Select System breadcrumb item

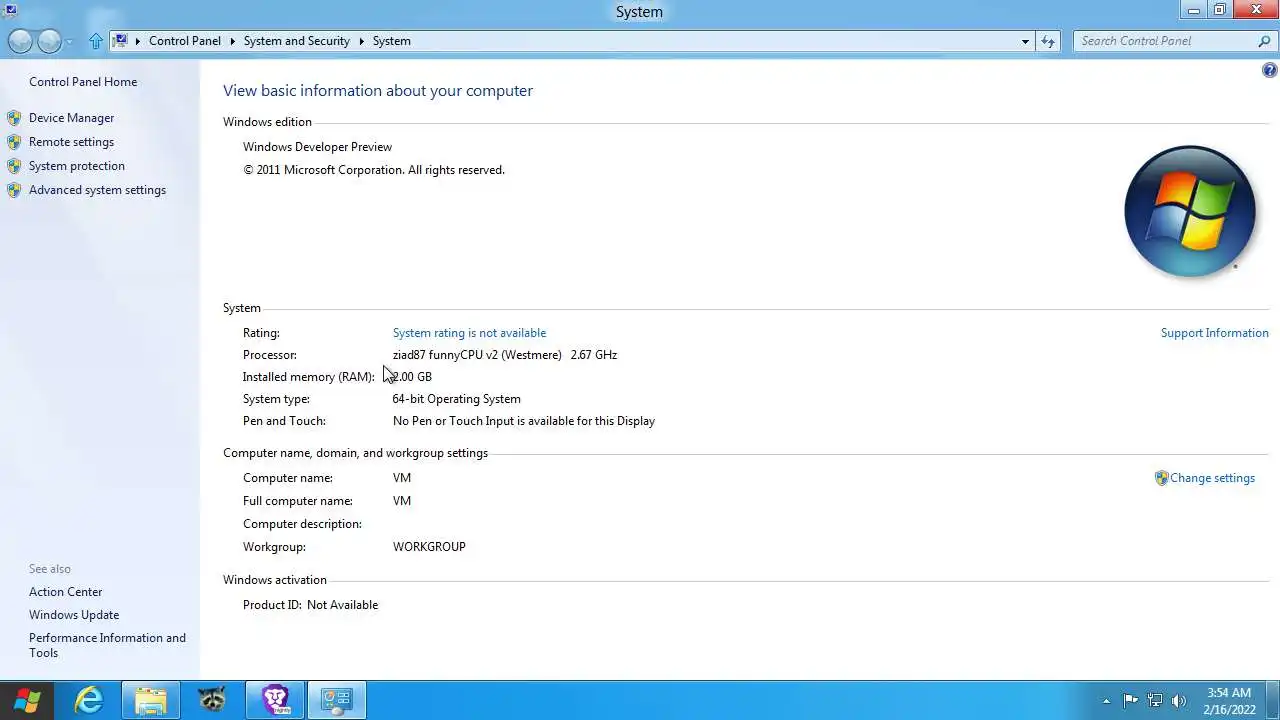coord(392,41)
